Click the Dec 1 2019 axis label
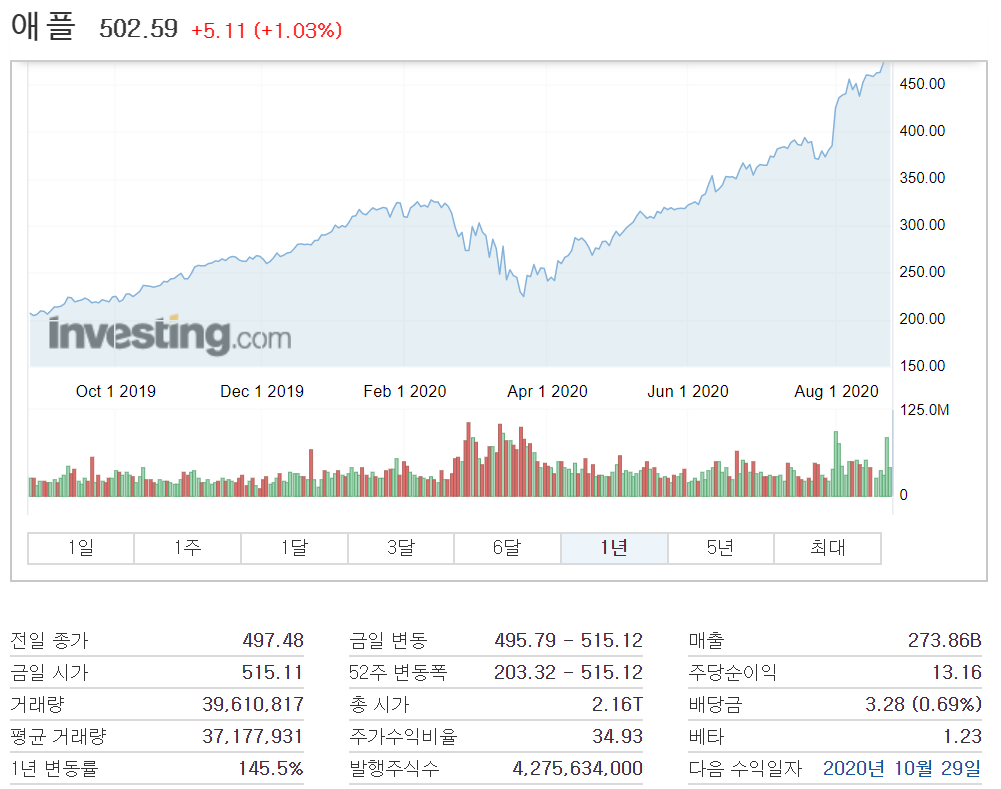The height and width of the screenshot is (789, 1001). click(x=262, y=391)
